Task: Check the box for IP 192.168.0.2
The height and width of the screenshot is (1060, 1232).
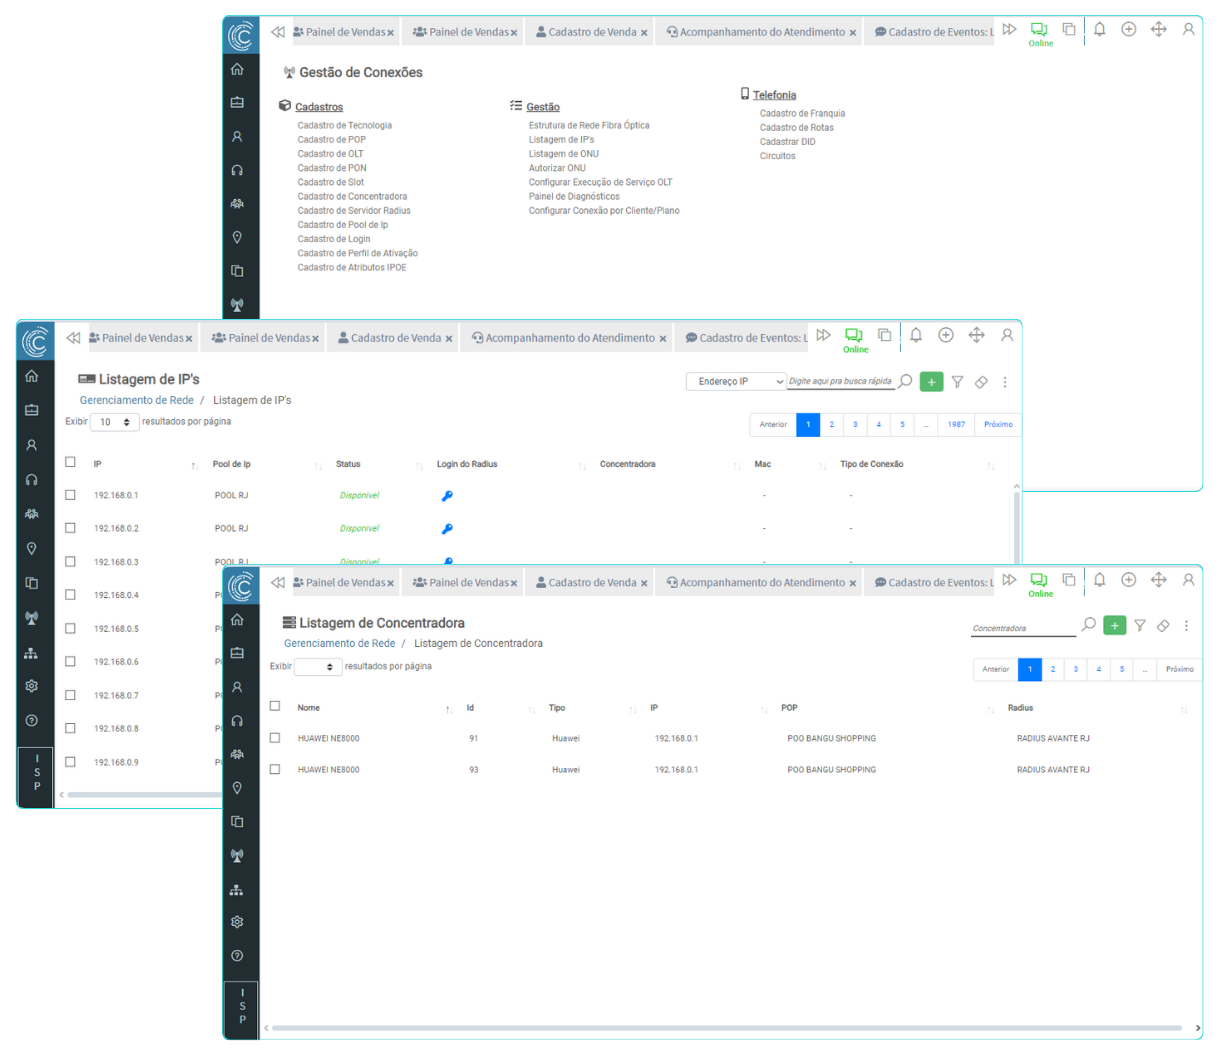Action: tap(70, 528)
